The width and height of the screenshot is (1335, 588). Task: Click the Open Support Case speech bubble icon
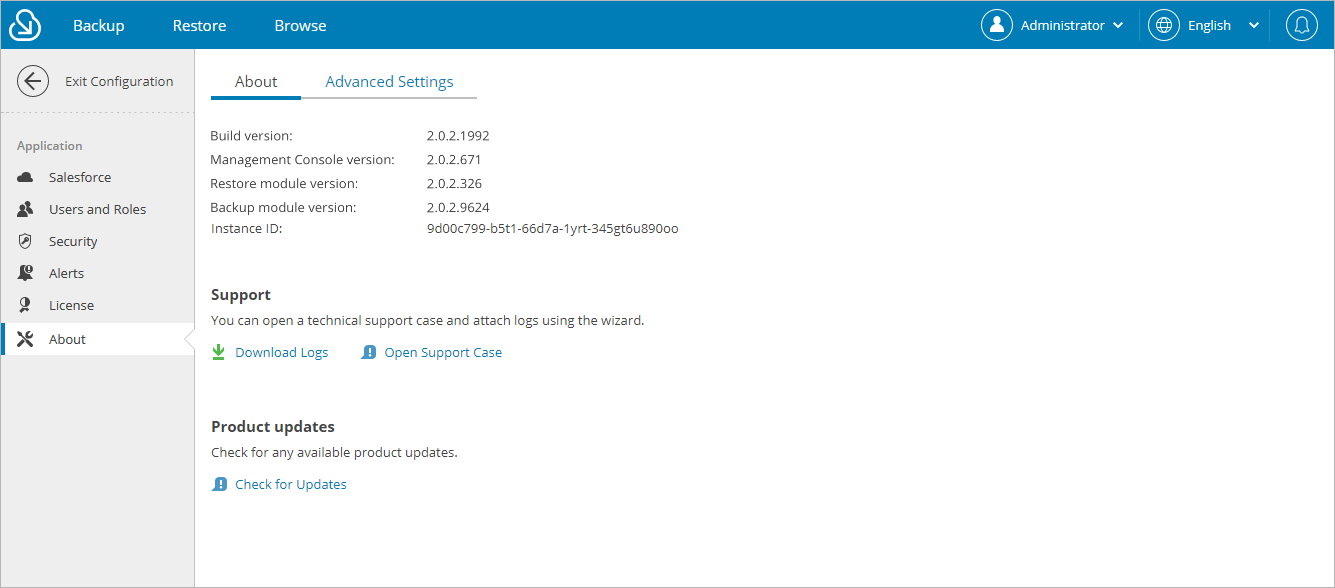369,352
